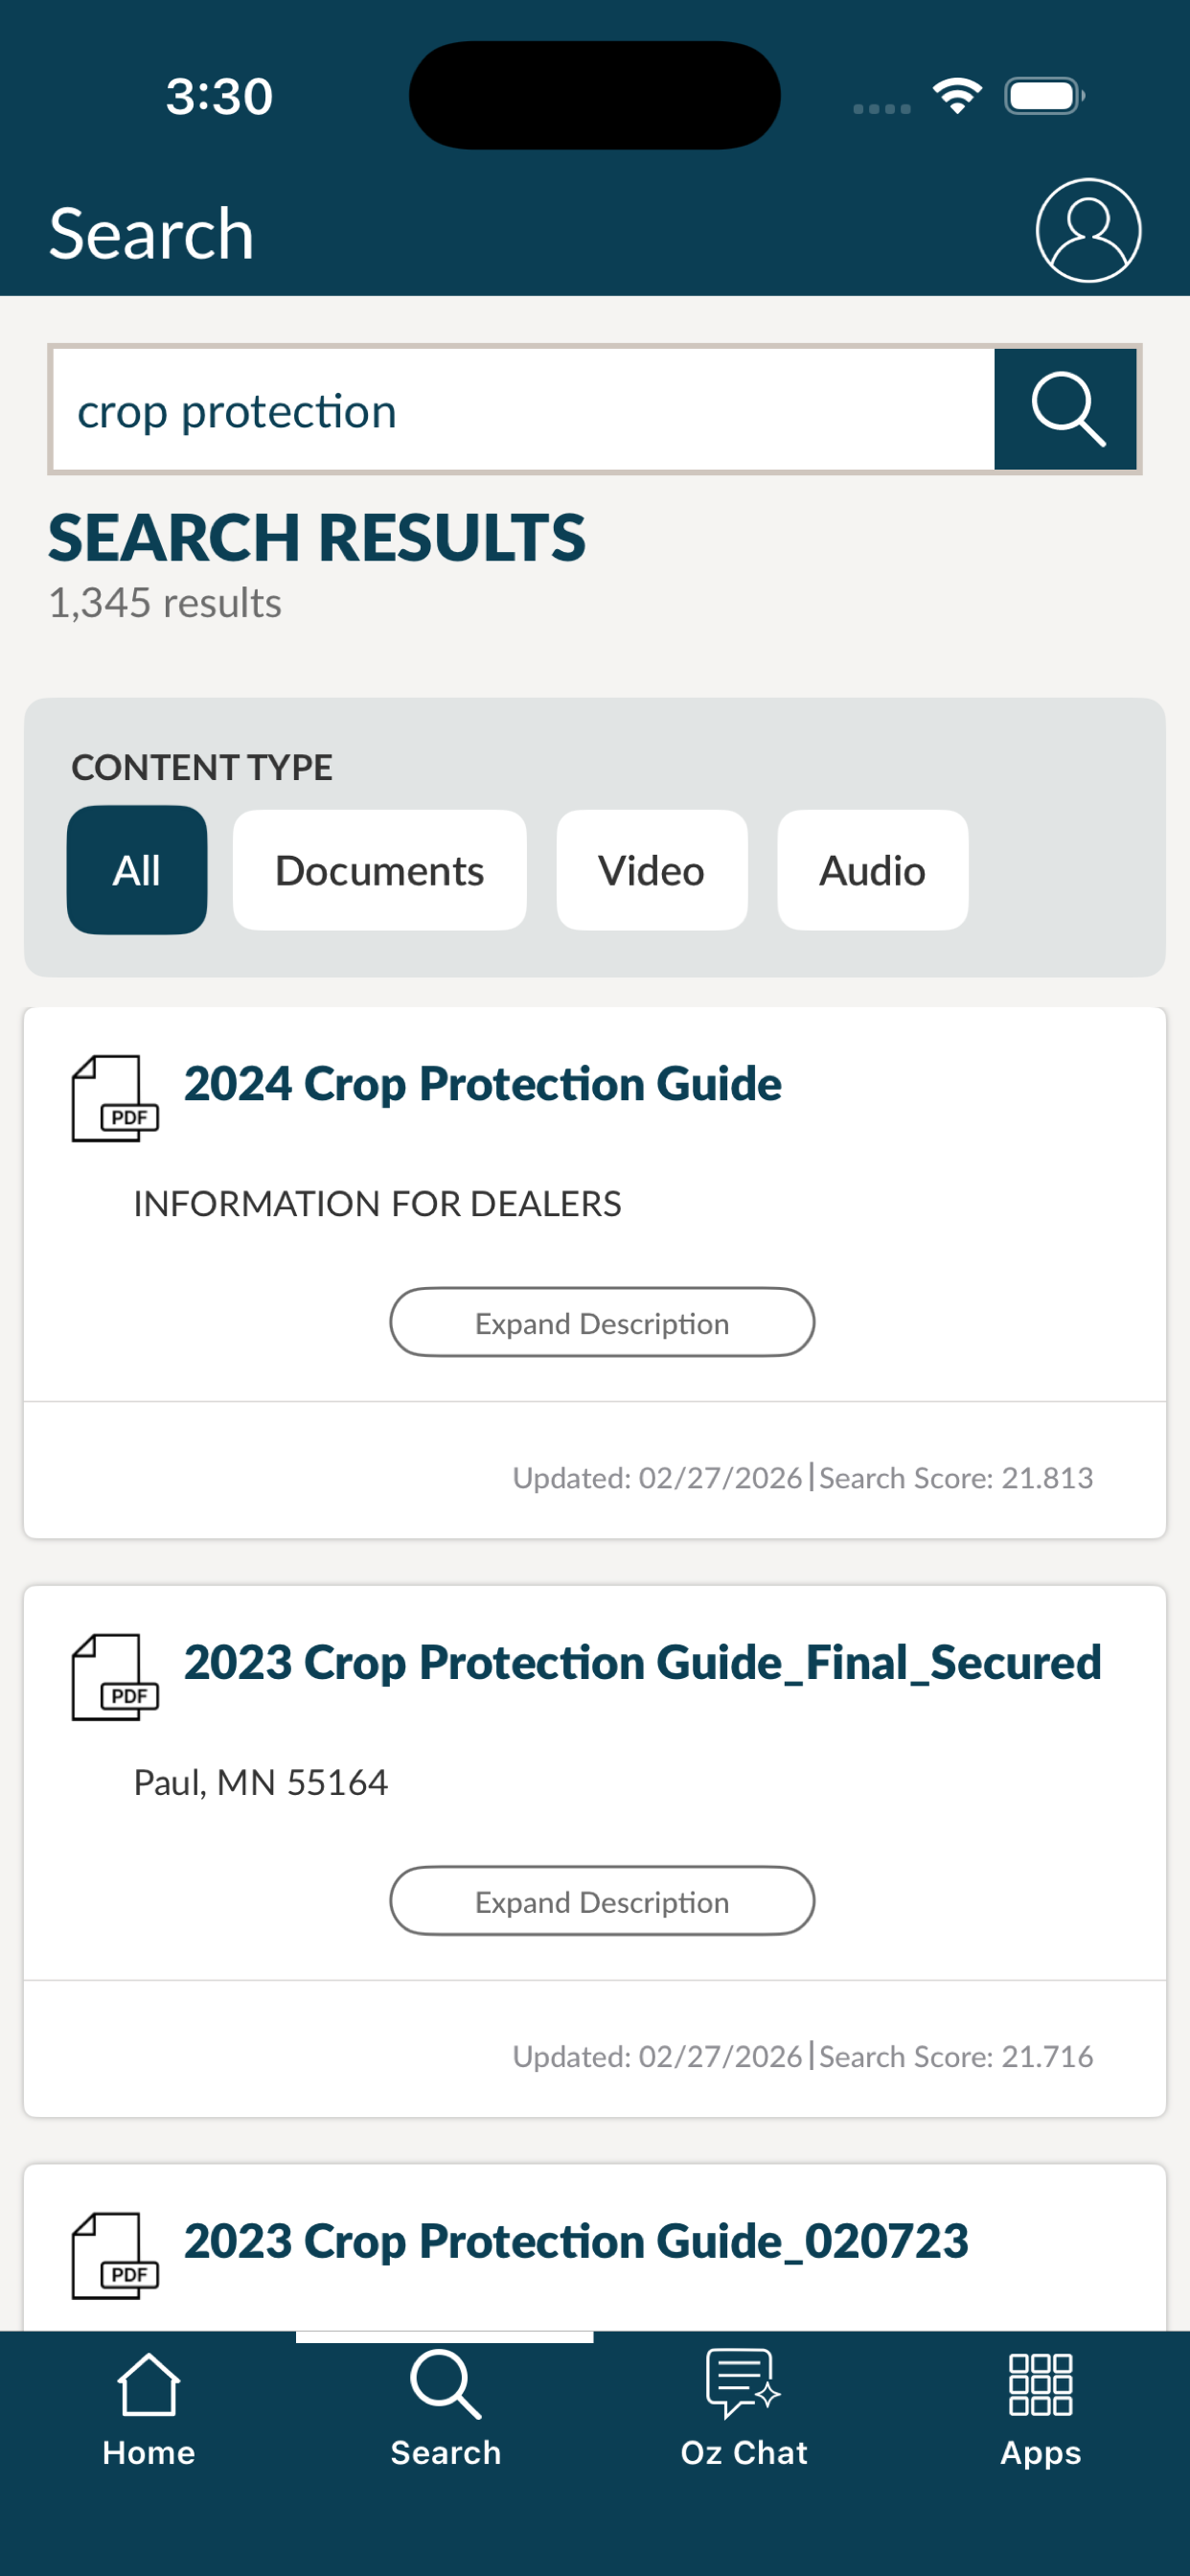Open Oz Chat from bottom bar
This screenshot has height=2576, width=1190.
[x=743, y=2410]
